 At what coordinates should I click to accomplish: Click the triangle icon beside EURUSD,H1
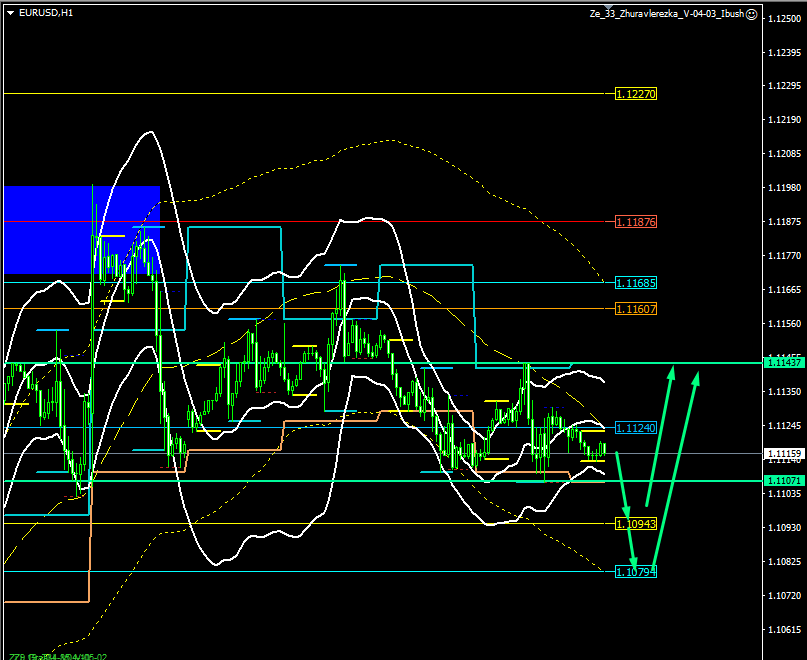coord(10,13)
